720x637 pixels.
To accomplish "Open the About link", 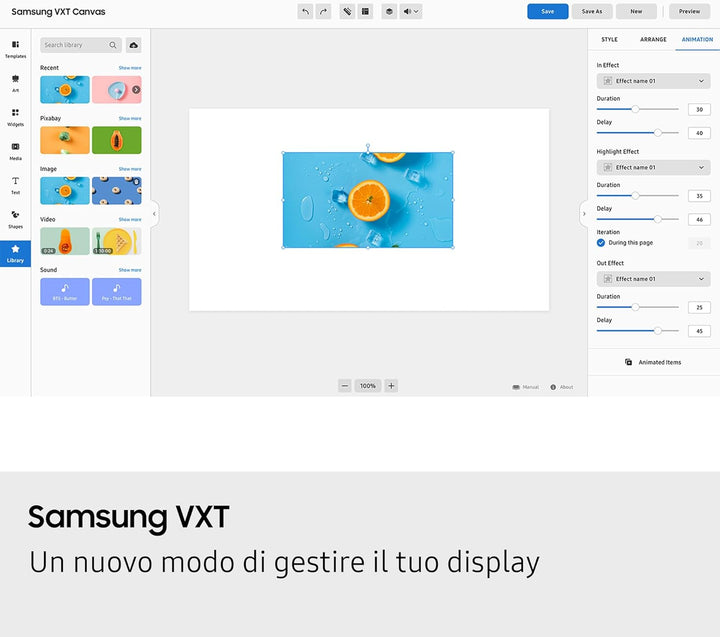I will (562, 387).
